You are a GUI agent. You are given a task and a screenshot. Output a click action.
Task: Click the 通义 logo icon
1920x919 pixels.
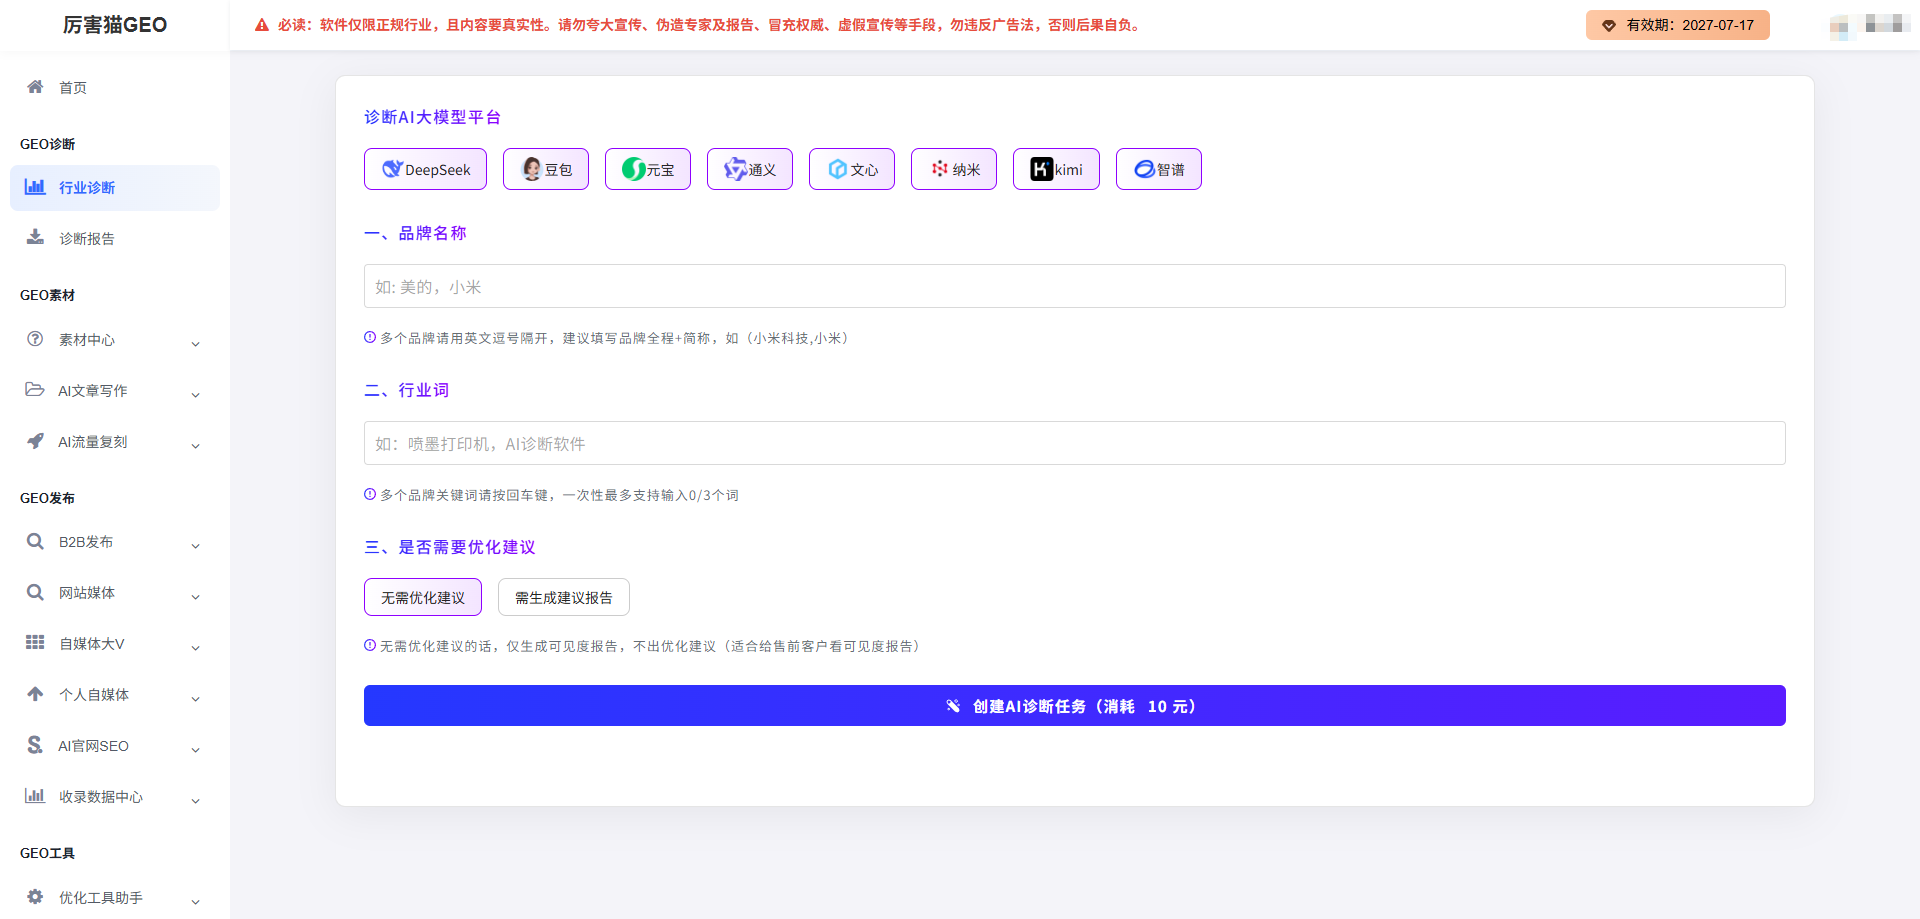[735, 169]
